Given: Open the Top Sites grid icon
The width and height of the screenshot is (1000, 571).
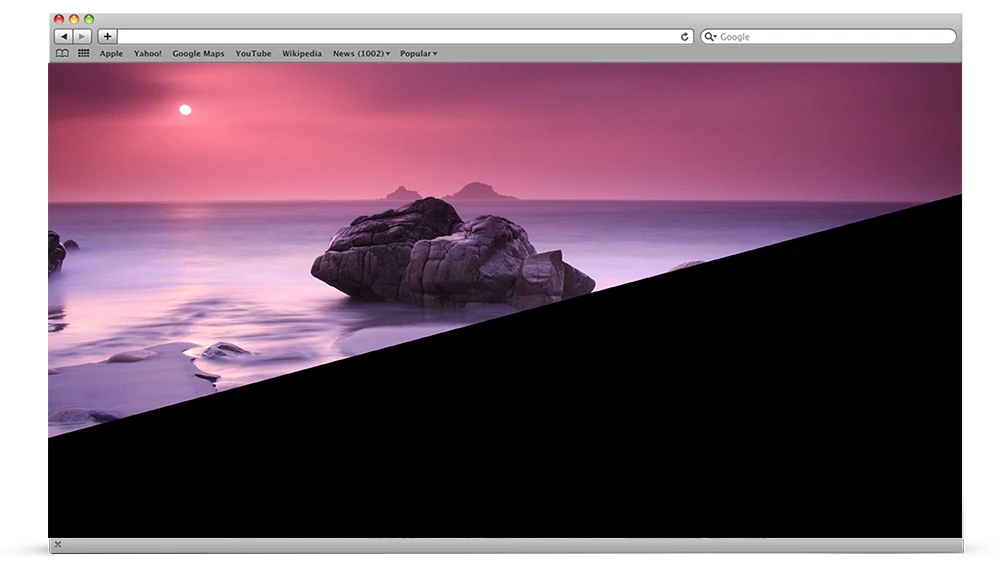Looking at the screenshot, I should point(84,54).
